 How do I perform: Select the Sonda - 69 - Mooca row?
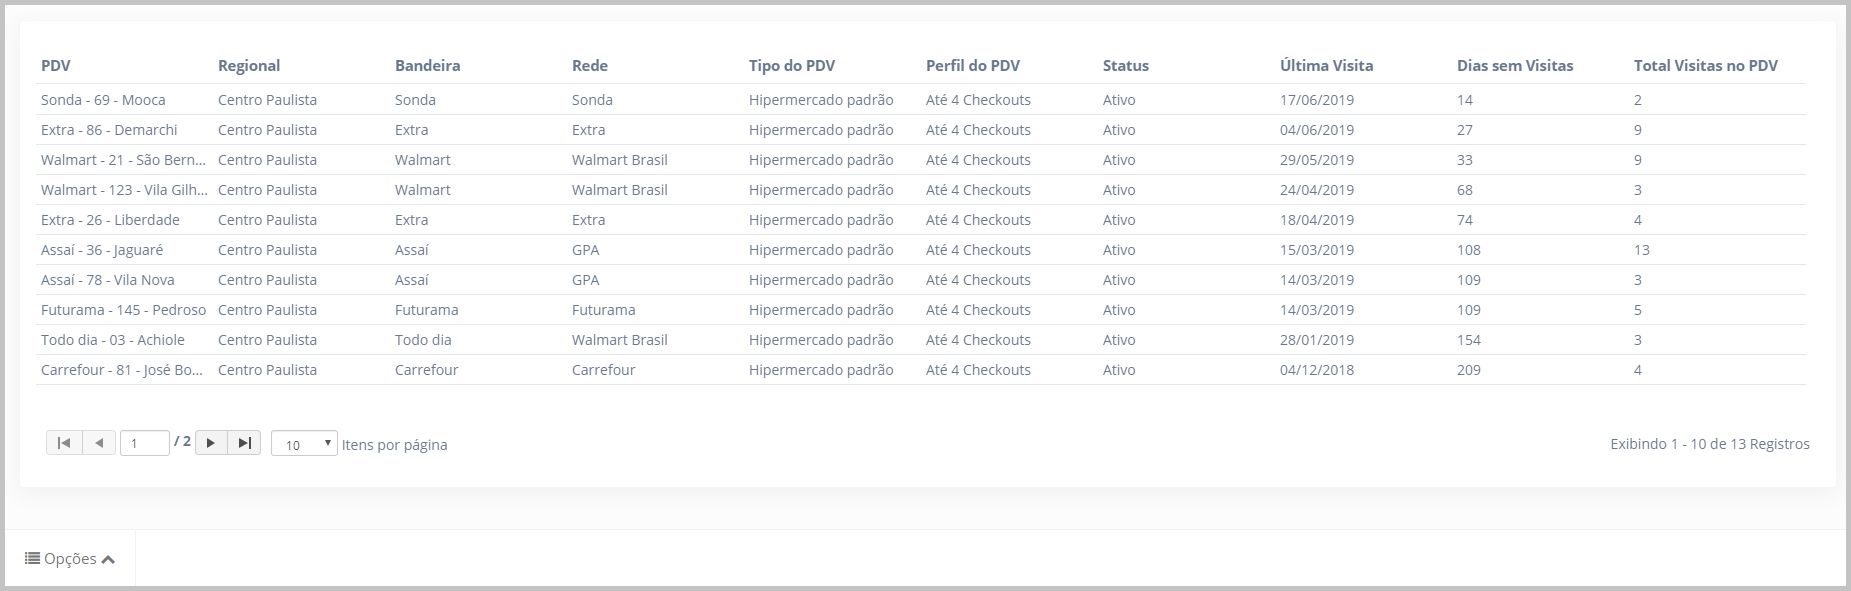(x=921, y=100)
